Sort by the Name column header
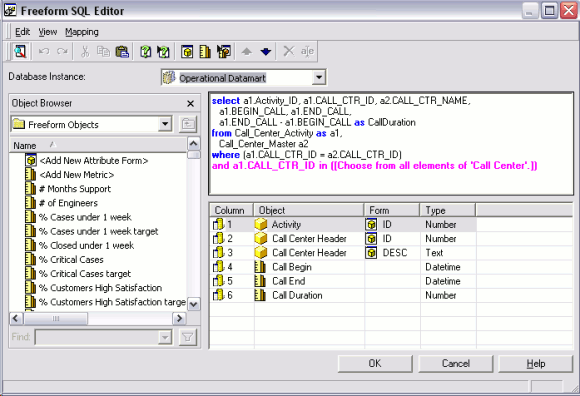The width and height of the screenshot is (580, 396). 98,145
